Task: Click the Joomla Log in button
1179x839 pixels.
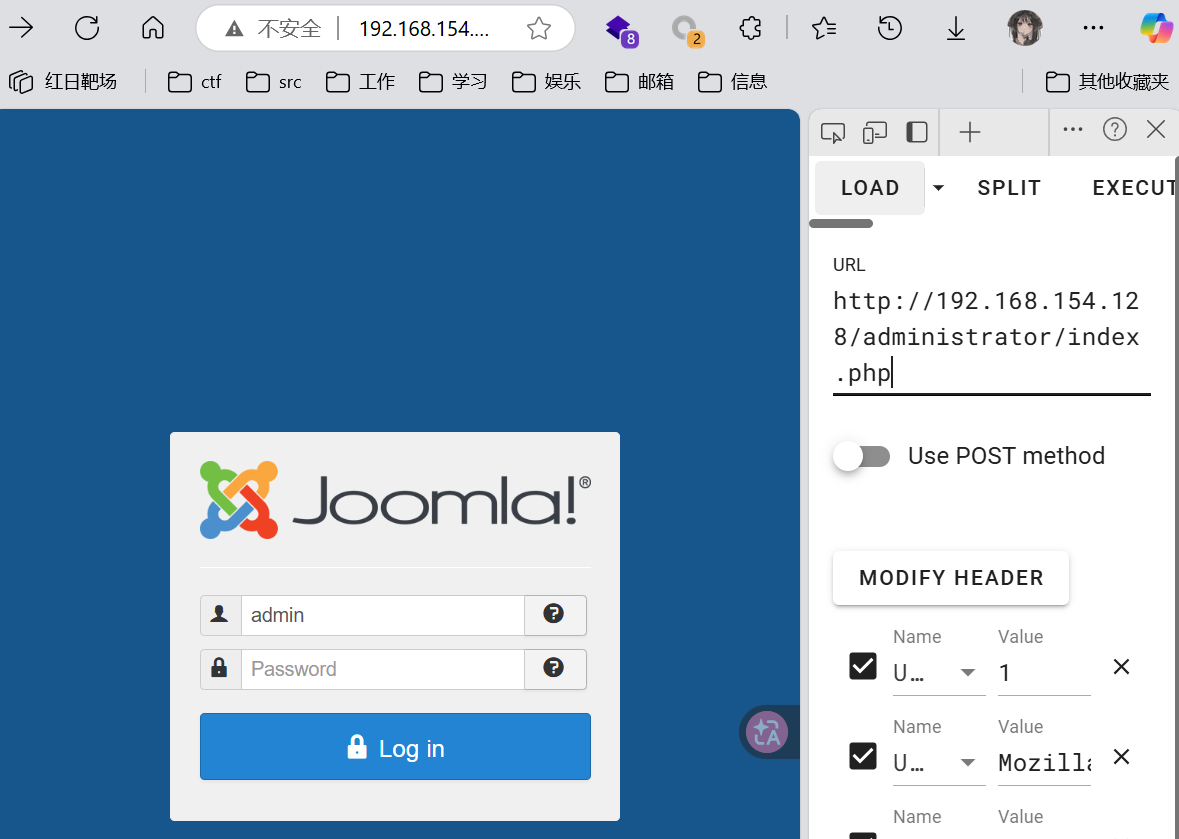Action: (x=396, y=747)
